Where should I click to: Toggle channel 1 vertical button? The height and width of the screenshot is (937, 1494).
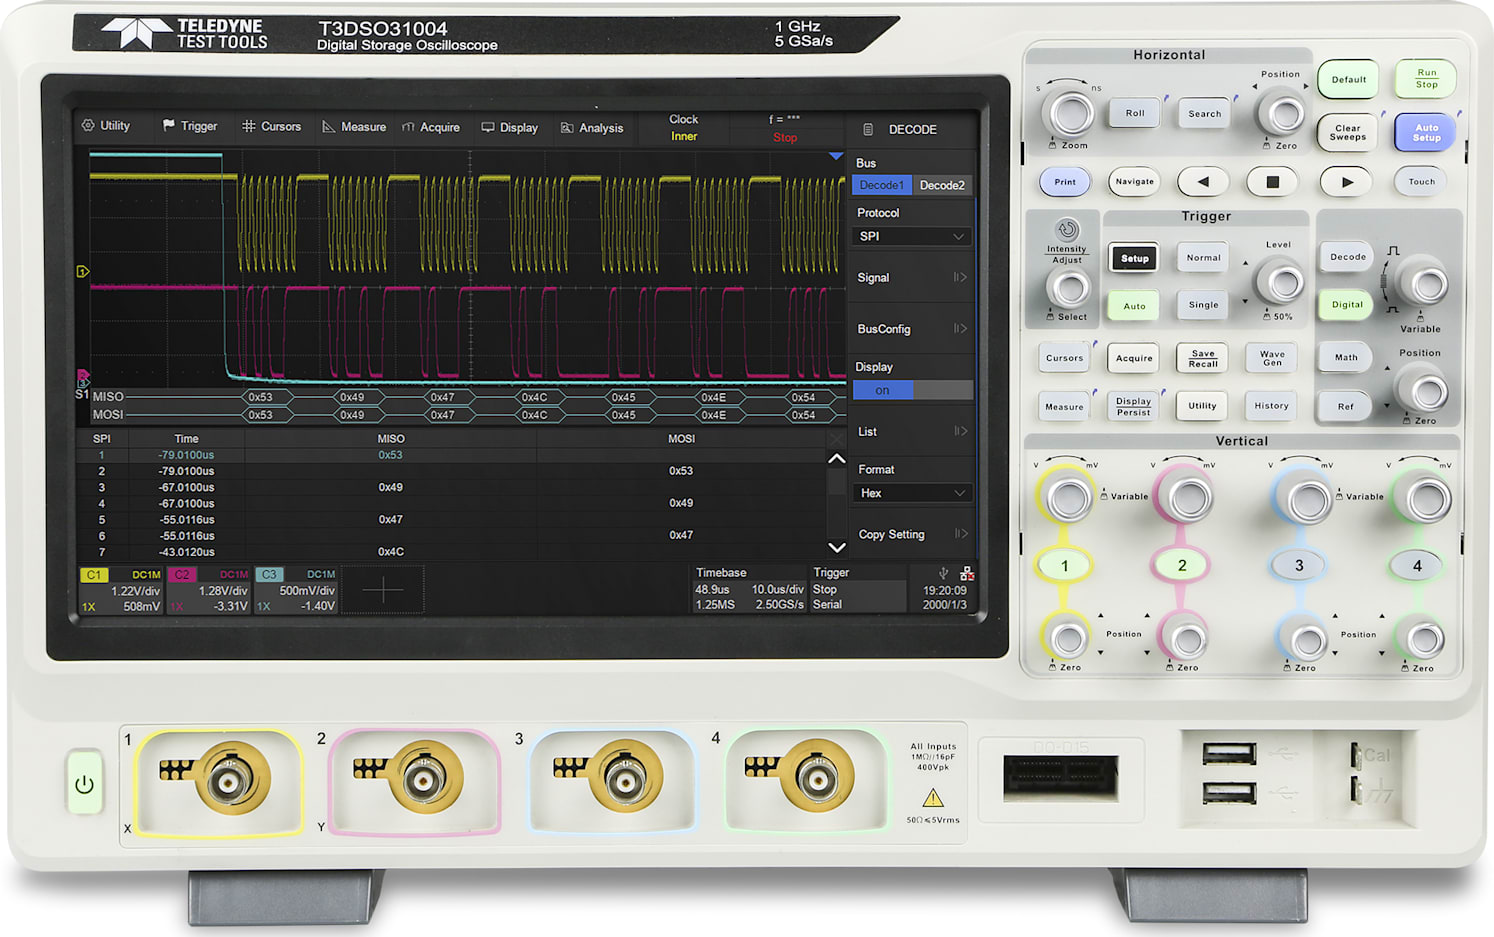[x=1064, y=566]
